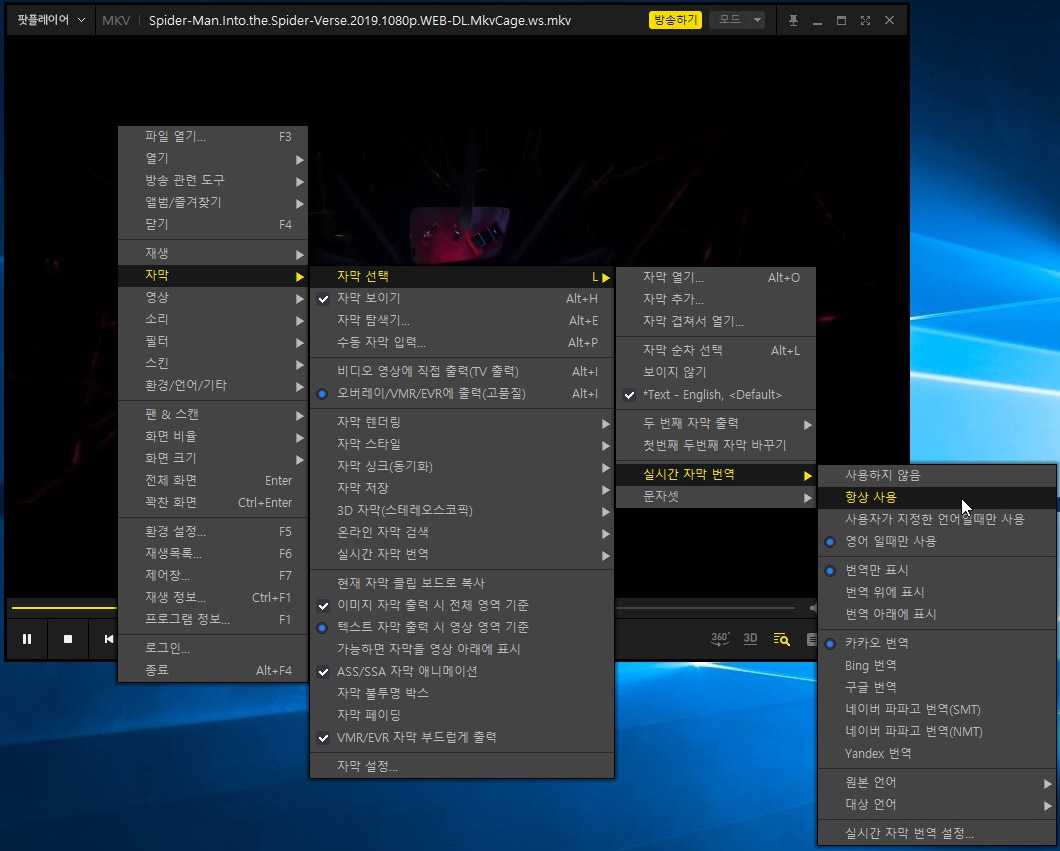The height and width of the screenshot is (851, 1060).
Task: Stop the video with the stop button
Action: [68, 639]
